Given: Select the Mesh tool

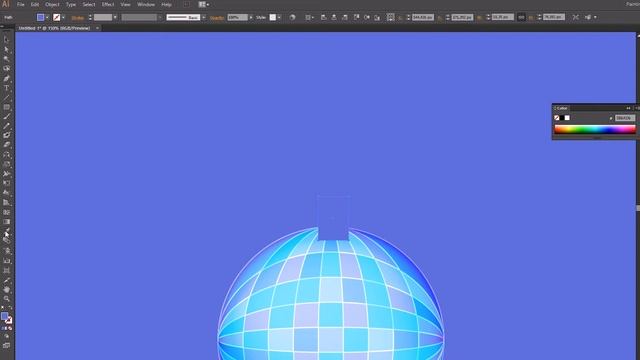Looking at the screenshot, I should [6, 212].
